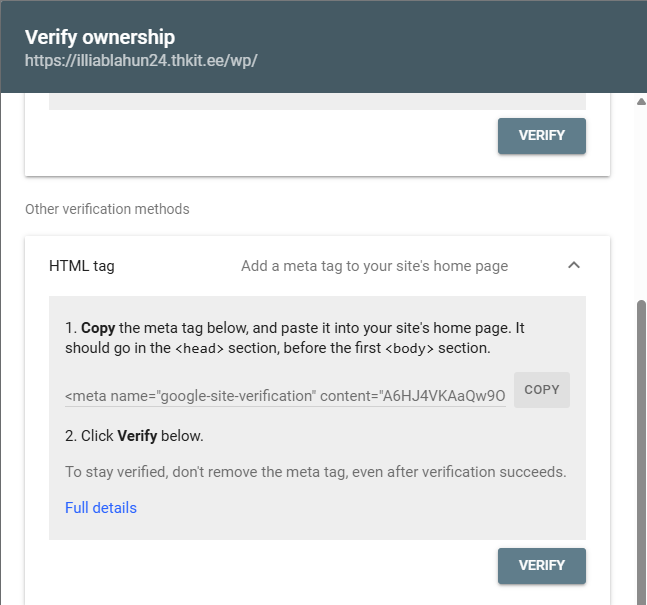Click gray box above upper VERIFY button
Screen dimensions: 647x605
point(317,102)
